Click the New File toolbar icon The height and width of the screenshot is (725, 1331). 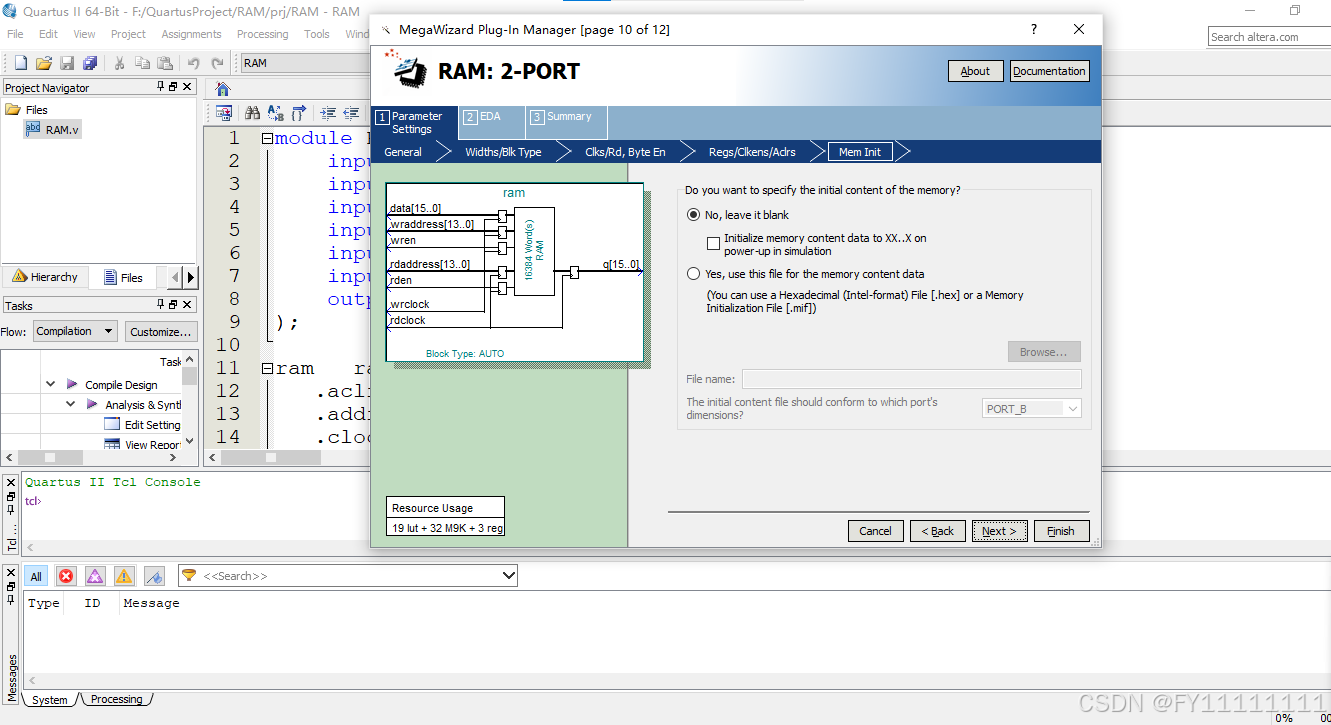point(20,63)
